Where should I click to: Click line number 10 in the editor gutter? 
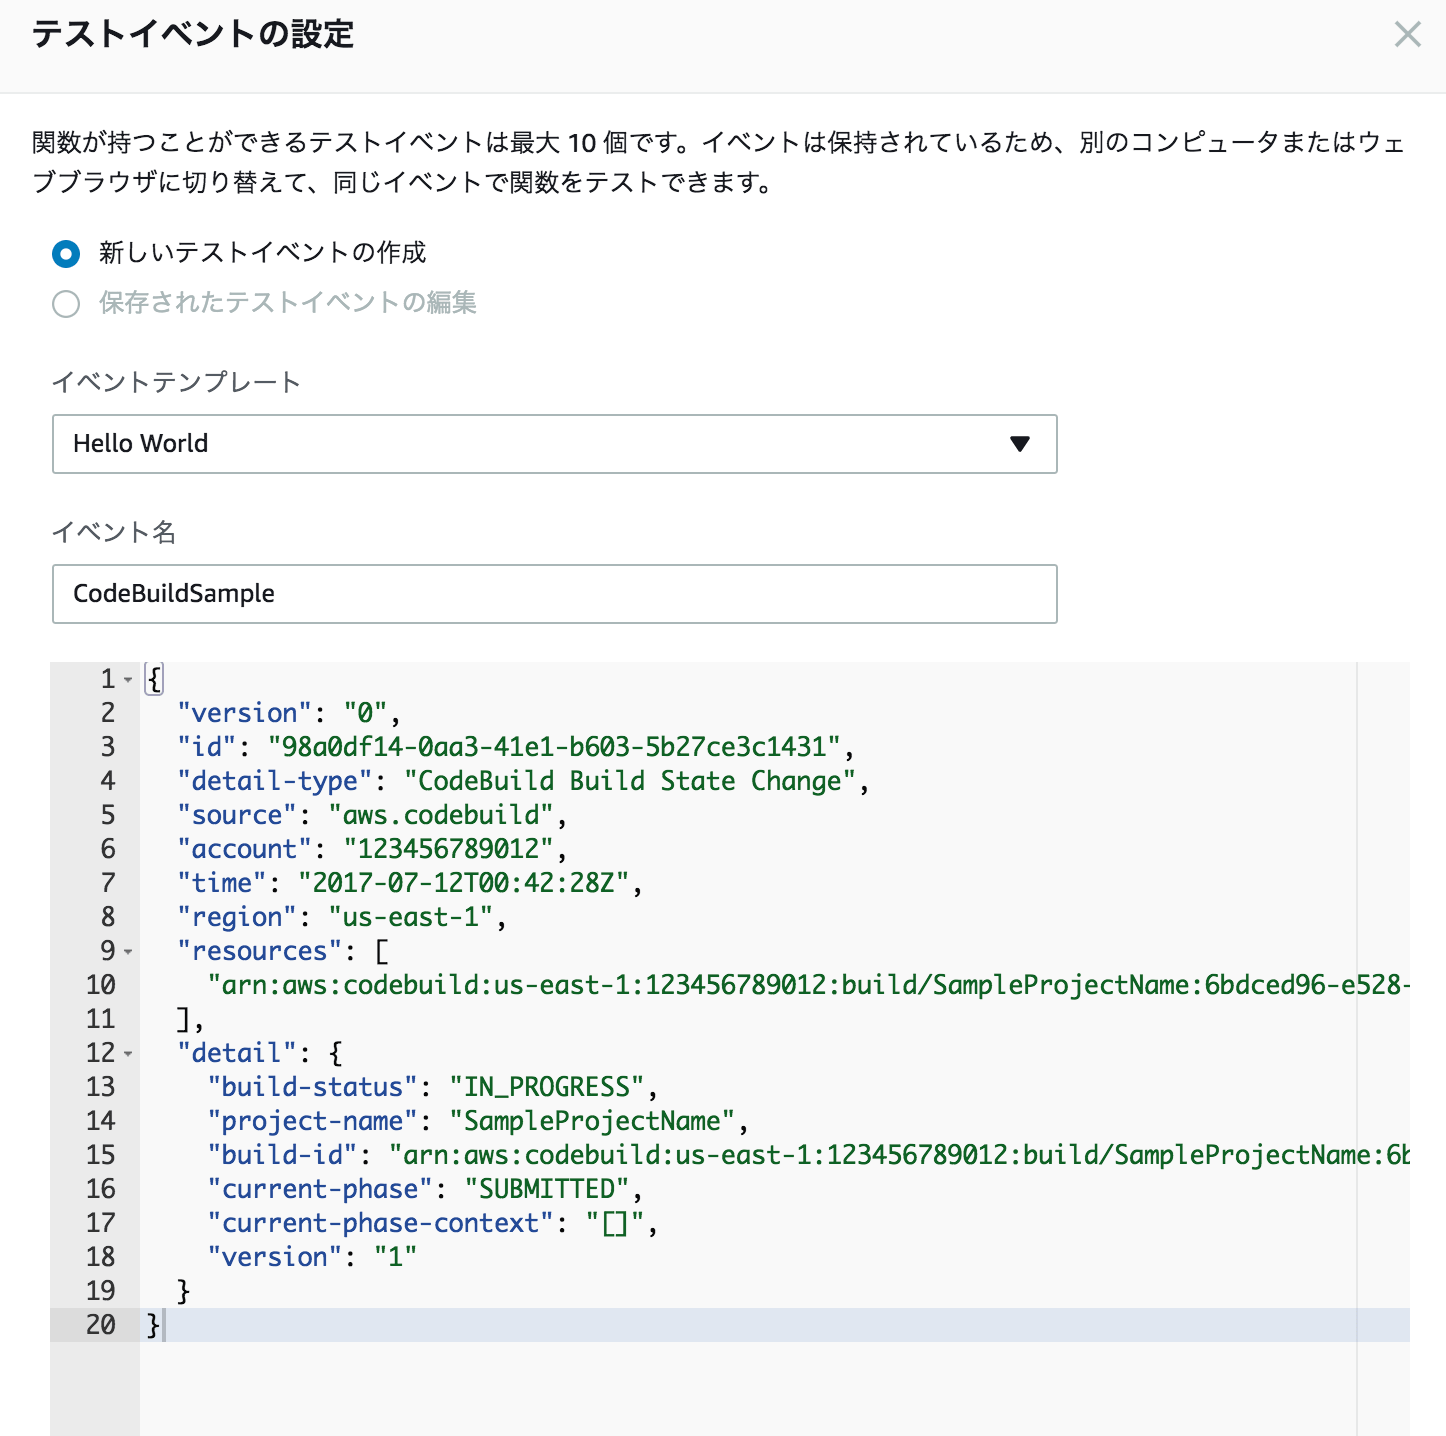tap(100, 985)
